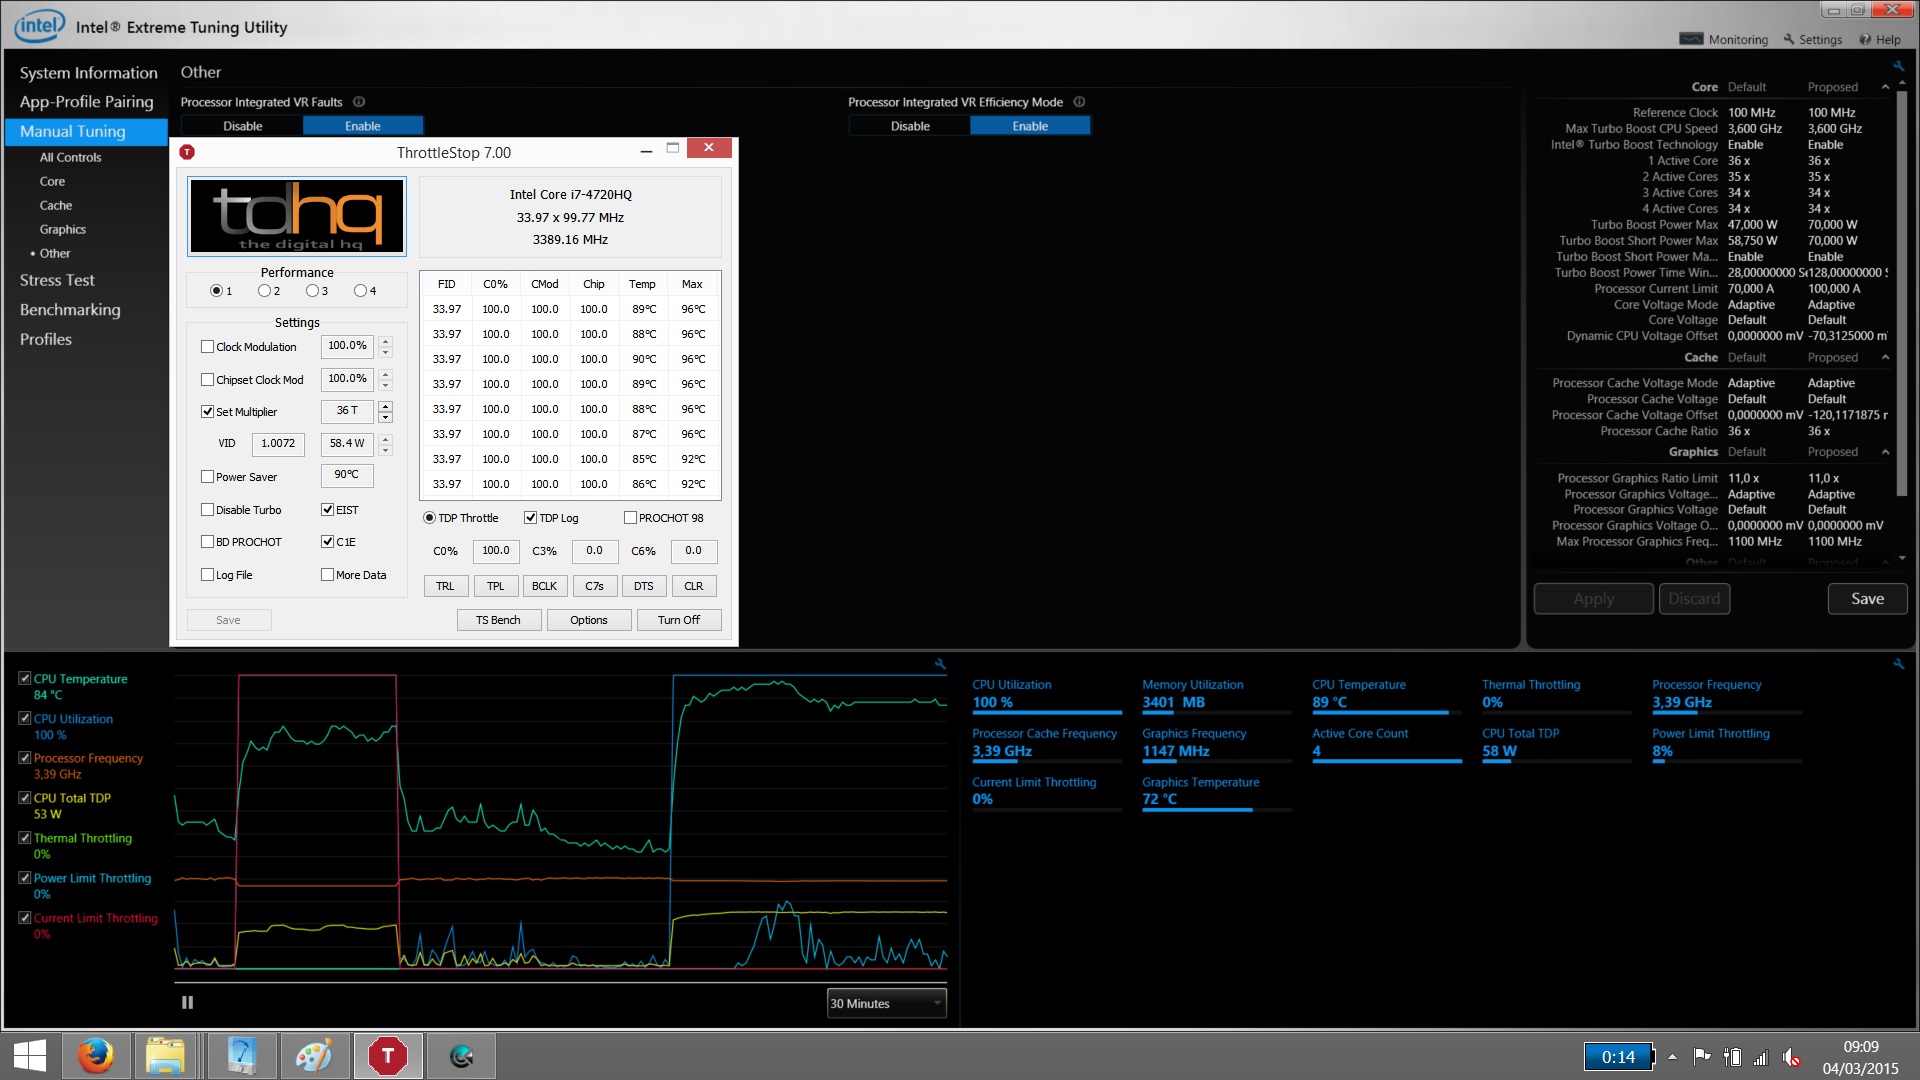Open the Help icon

tap(1865, 39)
